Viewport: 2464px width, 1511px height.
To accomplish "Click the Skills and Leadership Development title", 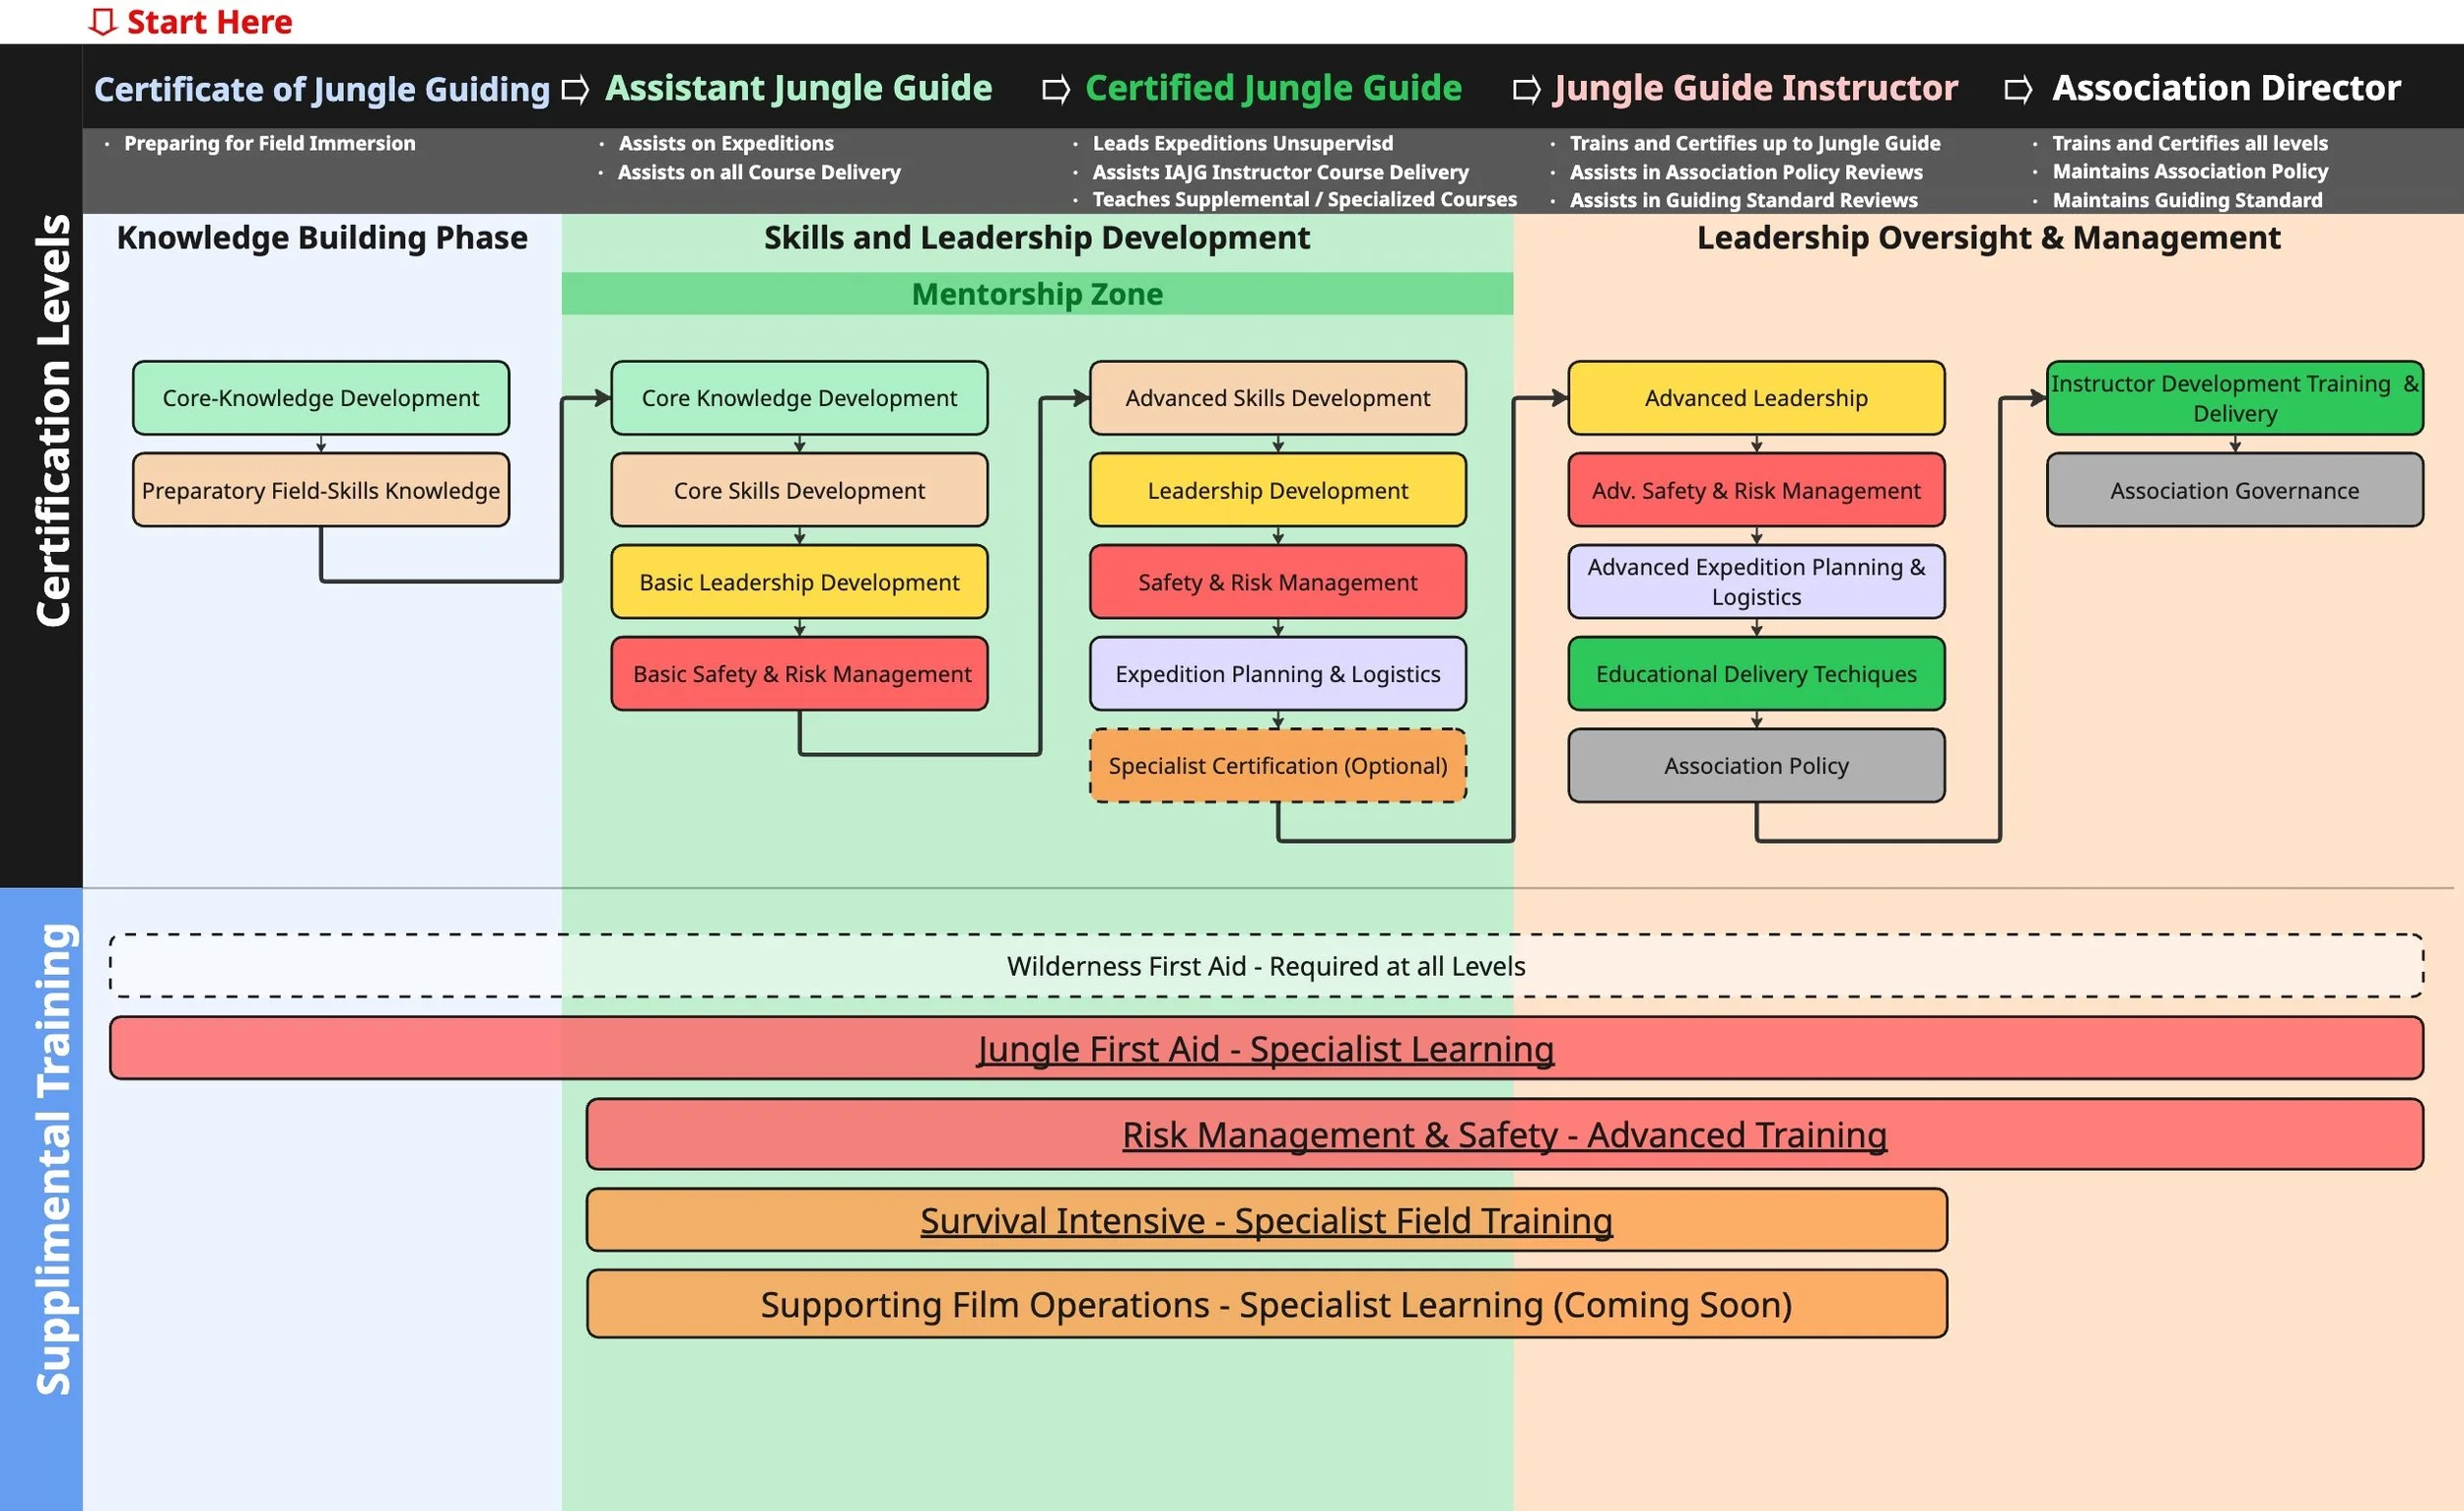I will pyautogui.click(x=1037, y=238).
